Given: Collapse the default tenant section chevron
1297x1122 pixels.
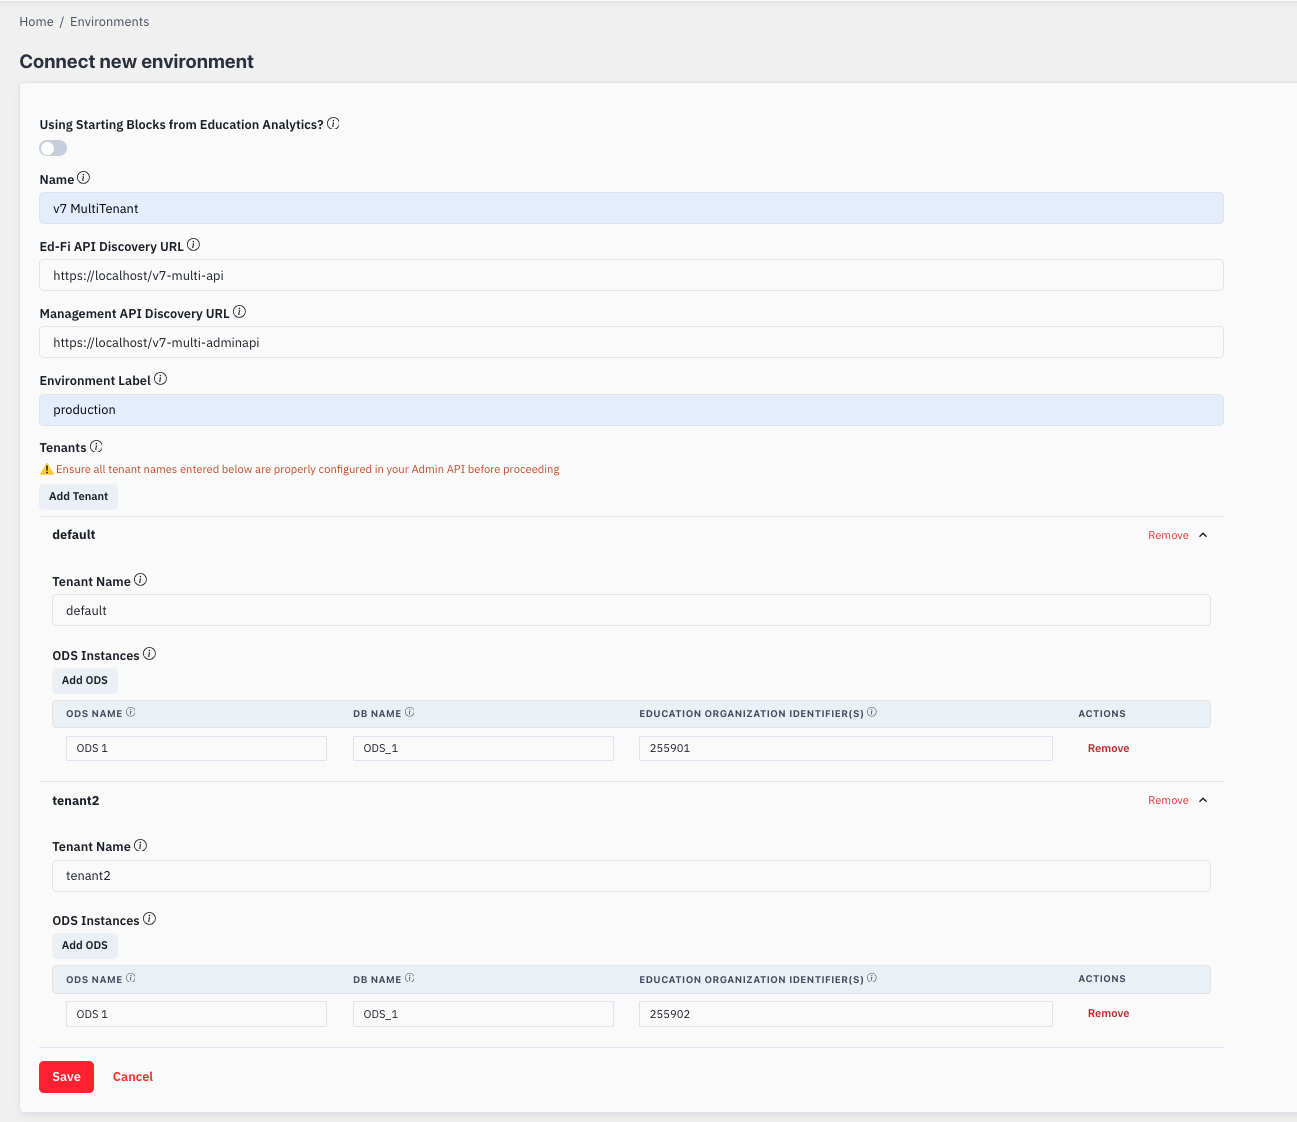Looking at the screenshot, I should (1203, 535).
